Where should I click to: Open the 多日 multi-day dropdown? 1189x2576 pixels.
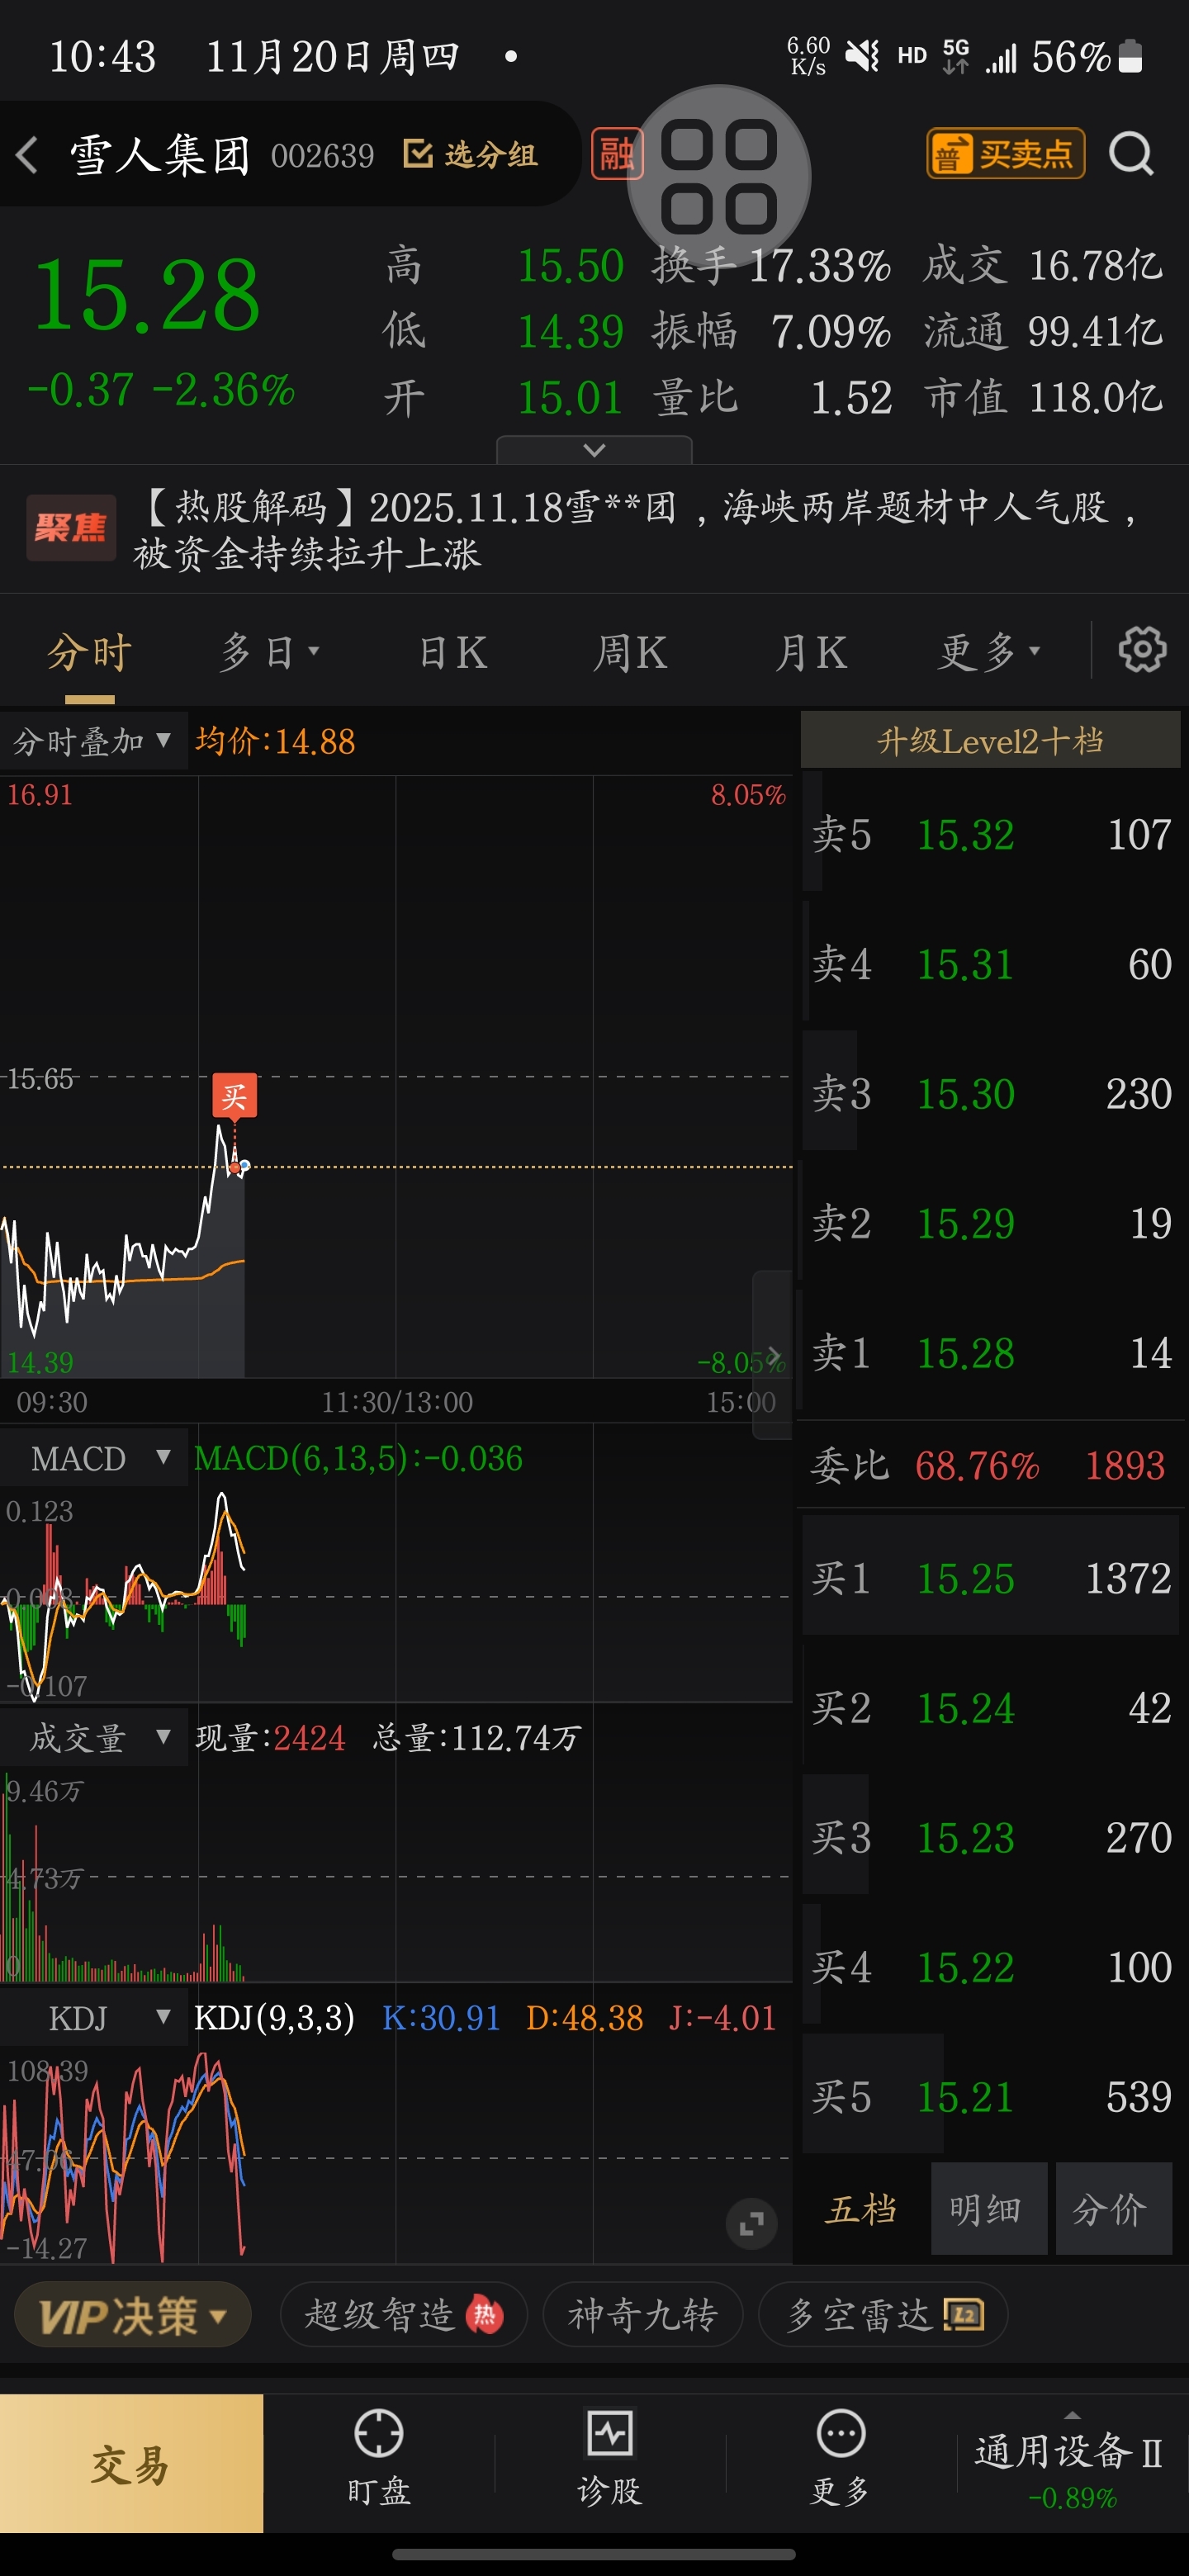pos(268,652)
